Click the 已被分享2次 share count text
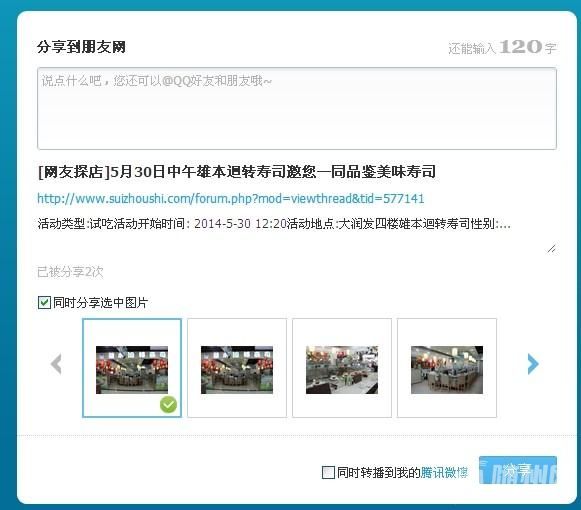581x510 pixels. [70, 272]
